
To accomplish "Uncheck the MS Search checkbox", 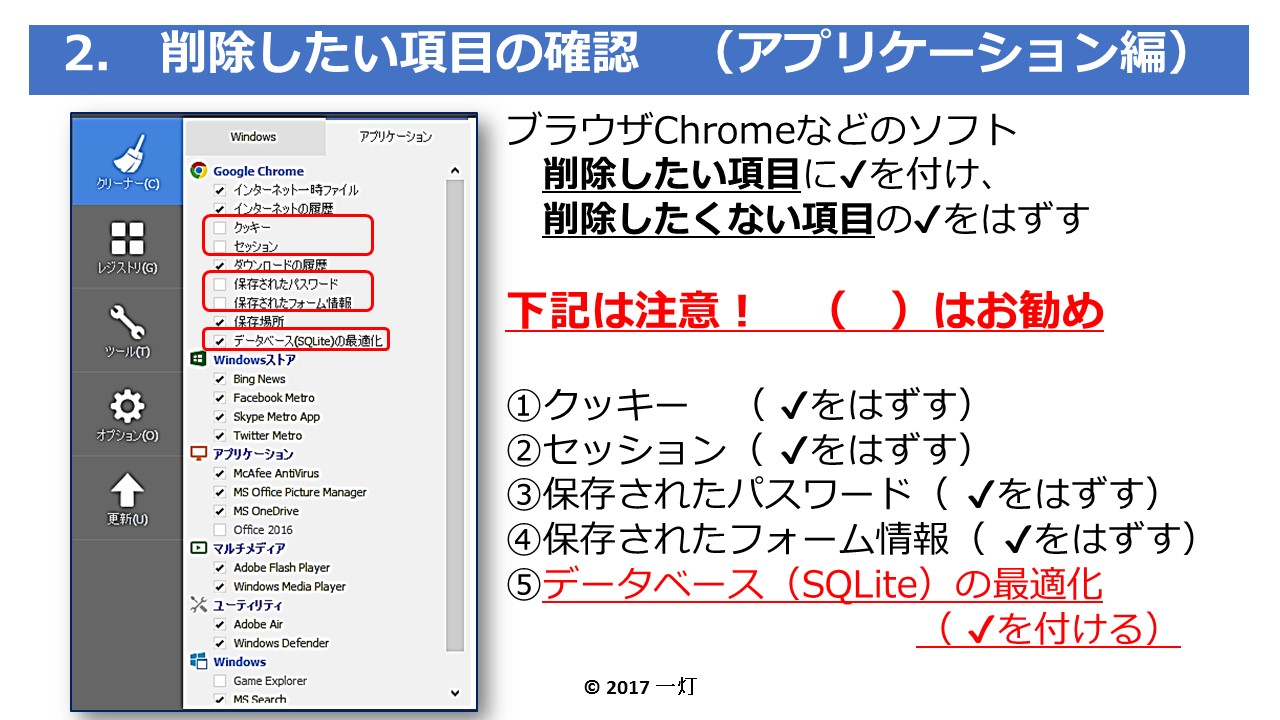I will pyautogui.click(x=220, y=700).
